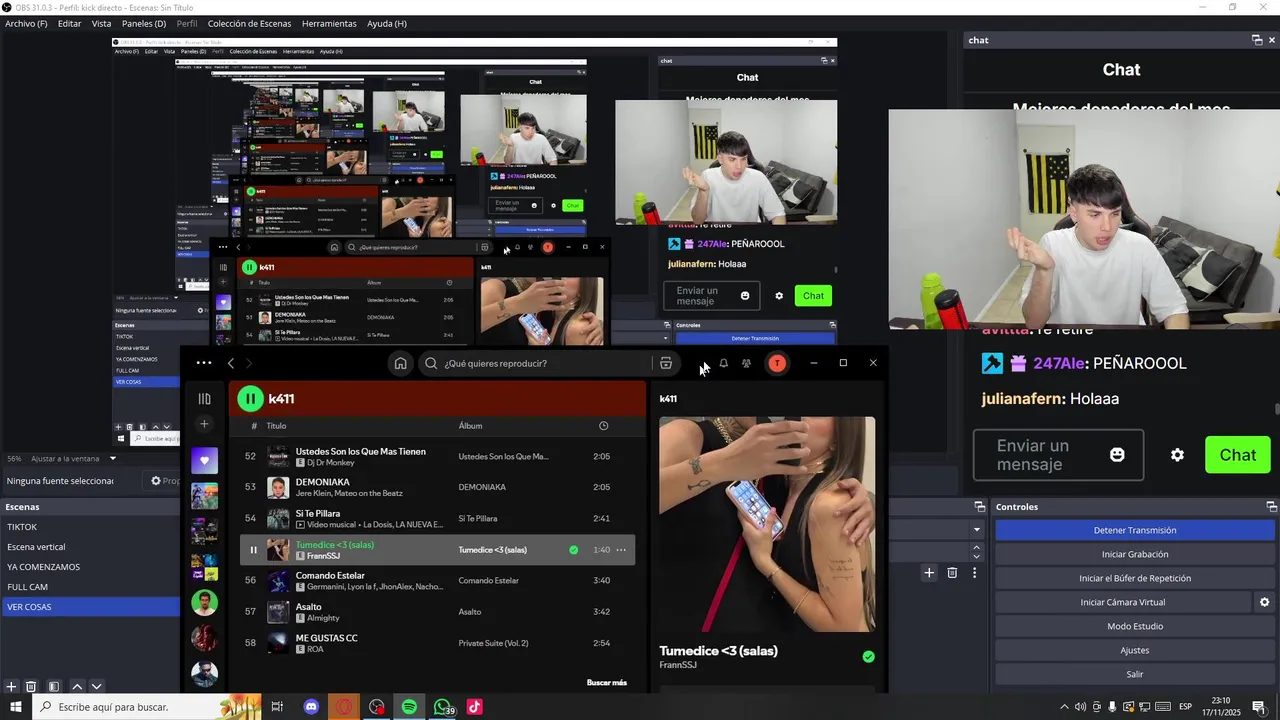Switch to the YA COMENZAMOS scene

[x=91, y=567]
